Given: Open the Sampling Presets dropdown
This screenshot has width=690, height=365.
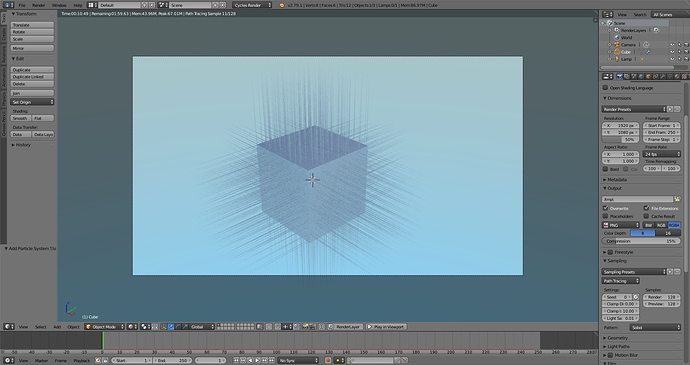Looking at the screenshot, I should coord(634,272).
